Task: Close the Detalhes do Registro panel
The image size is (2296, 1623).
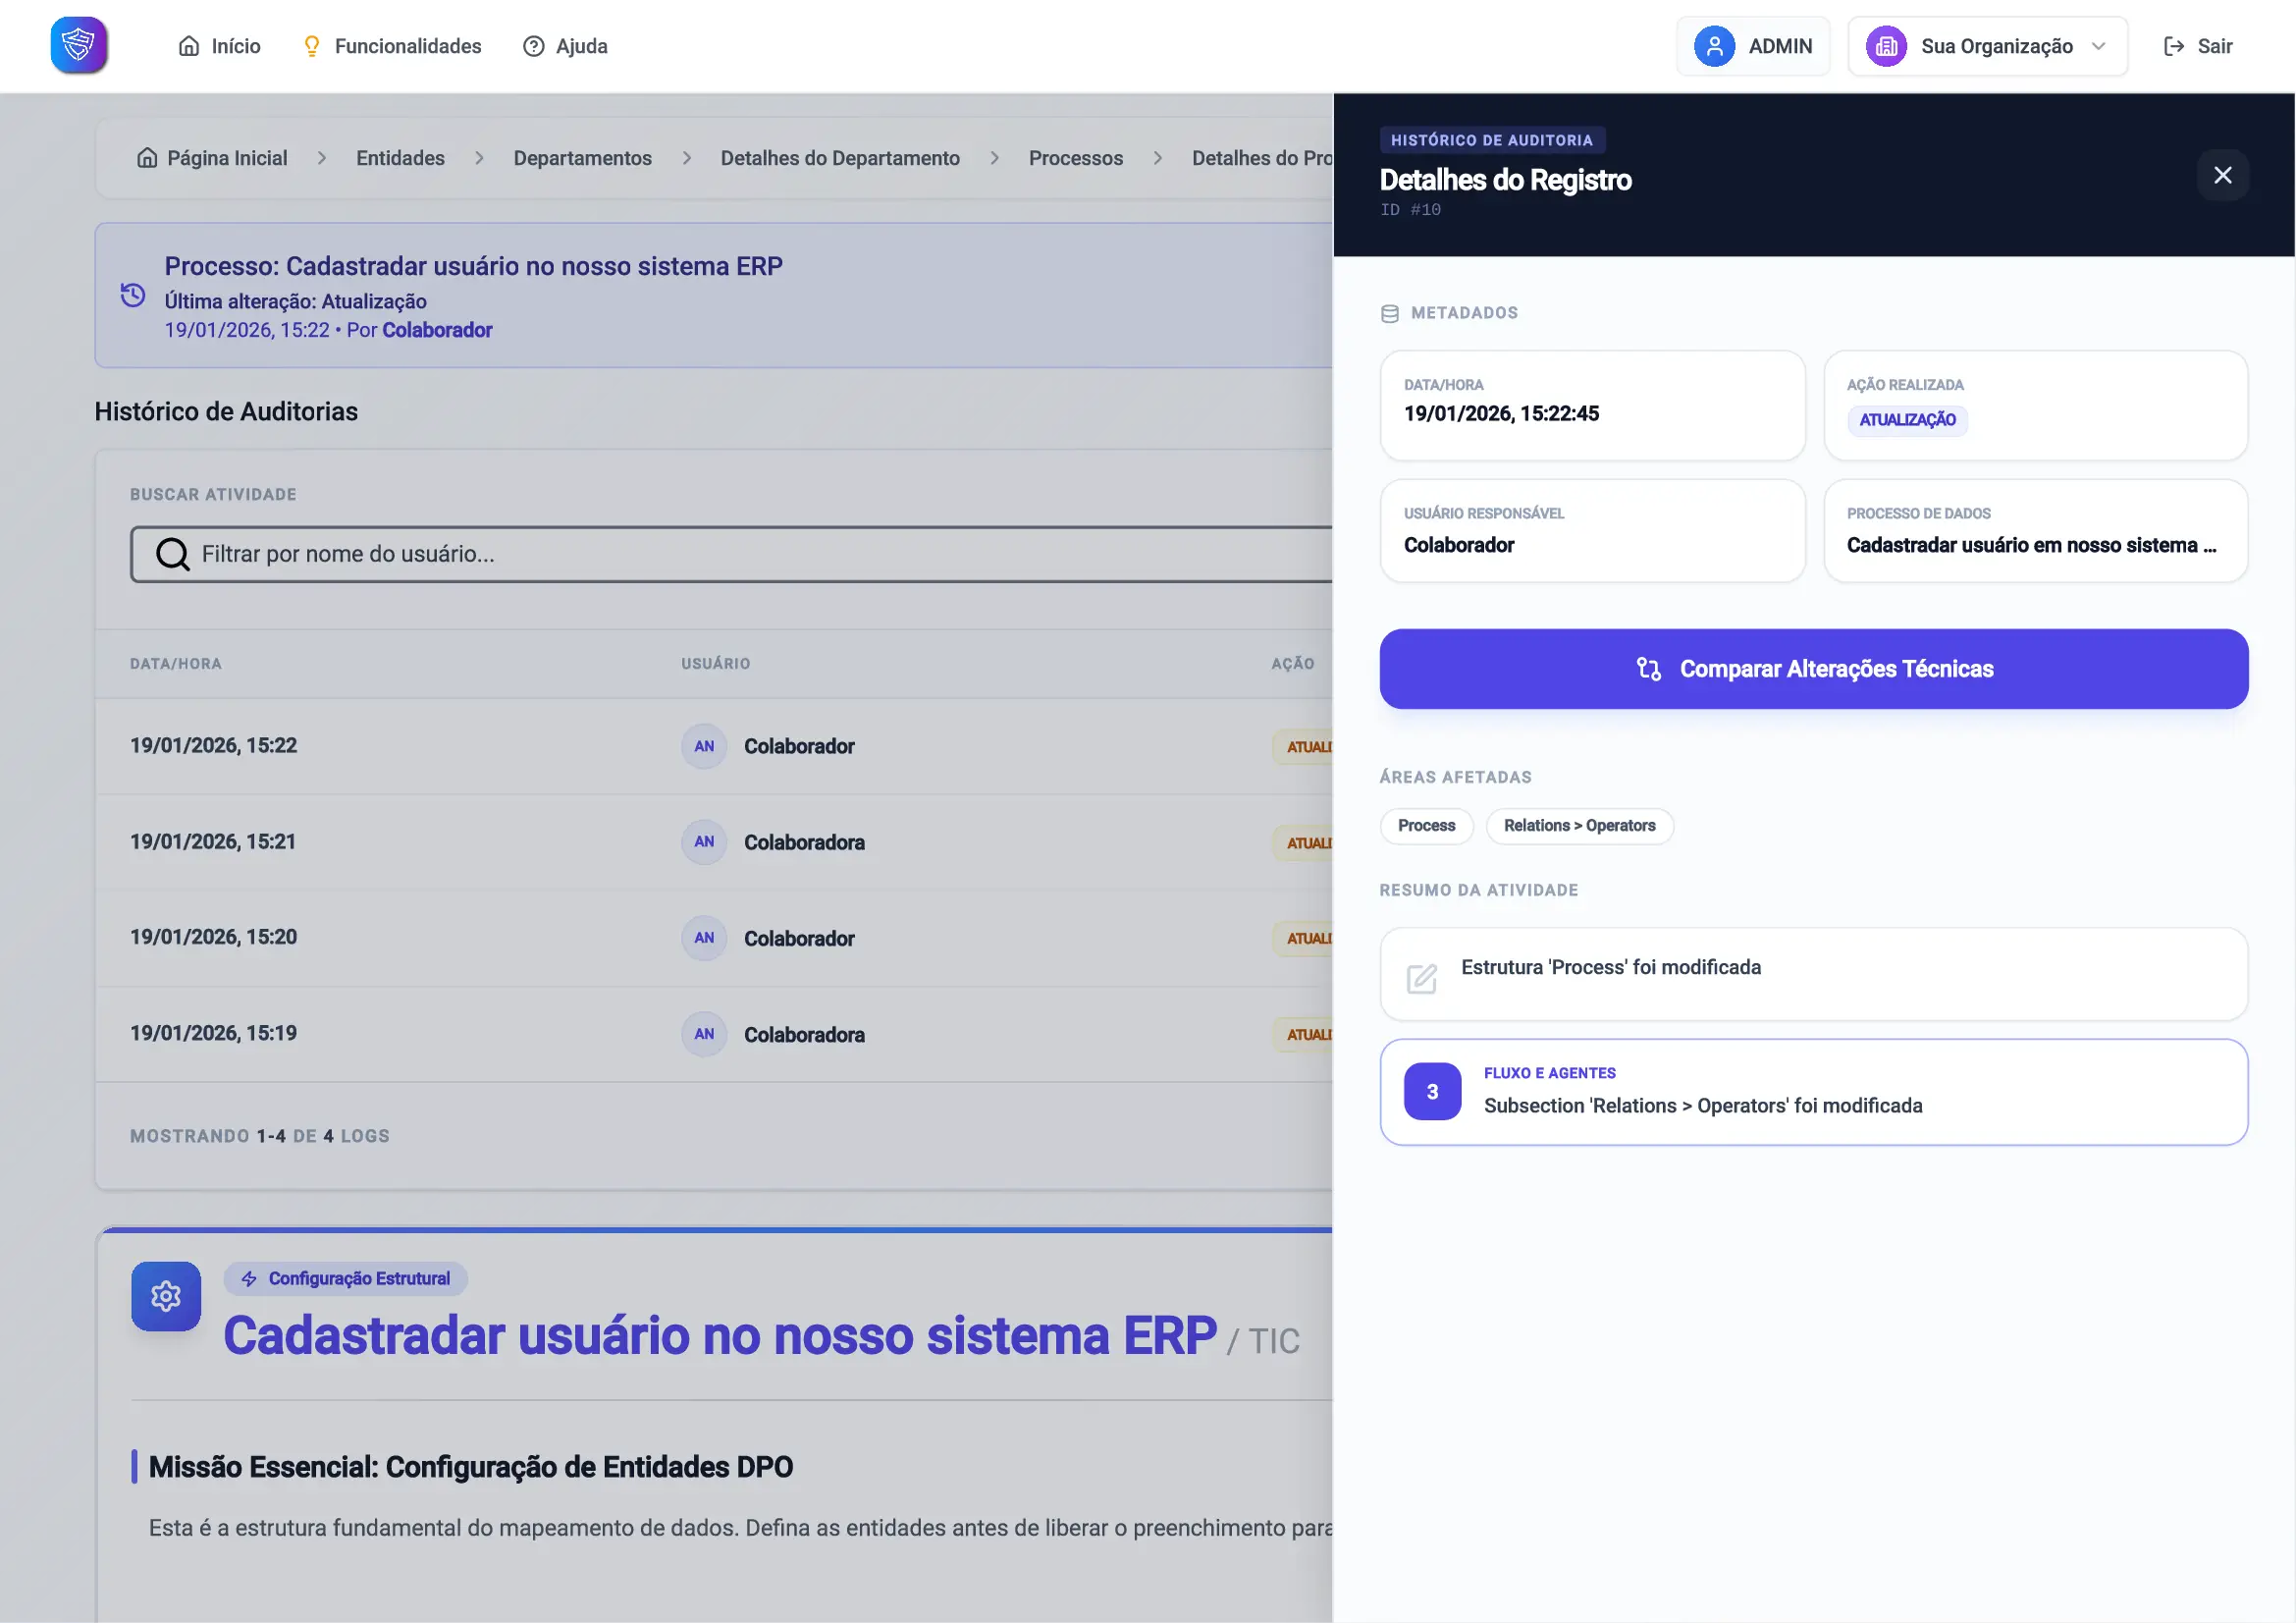Action: [2222, 174]
